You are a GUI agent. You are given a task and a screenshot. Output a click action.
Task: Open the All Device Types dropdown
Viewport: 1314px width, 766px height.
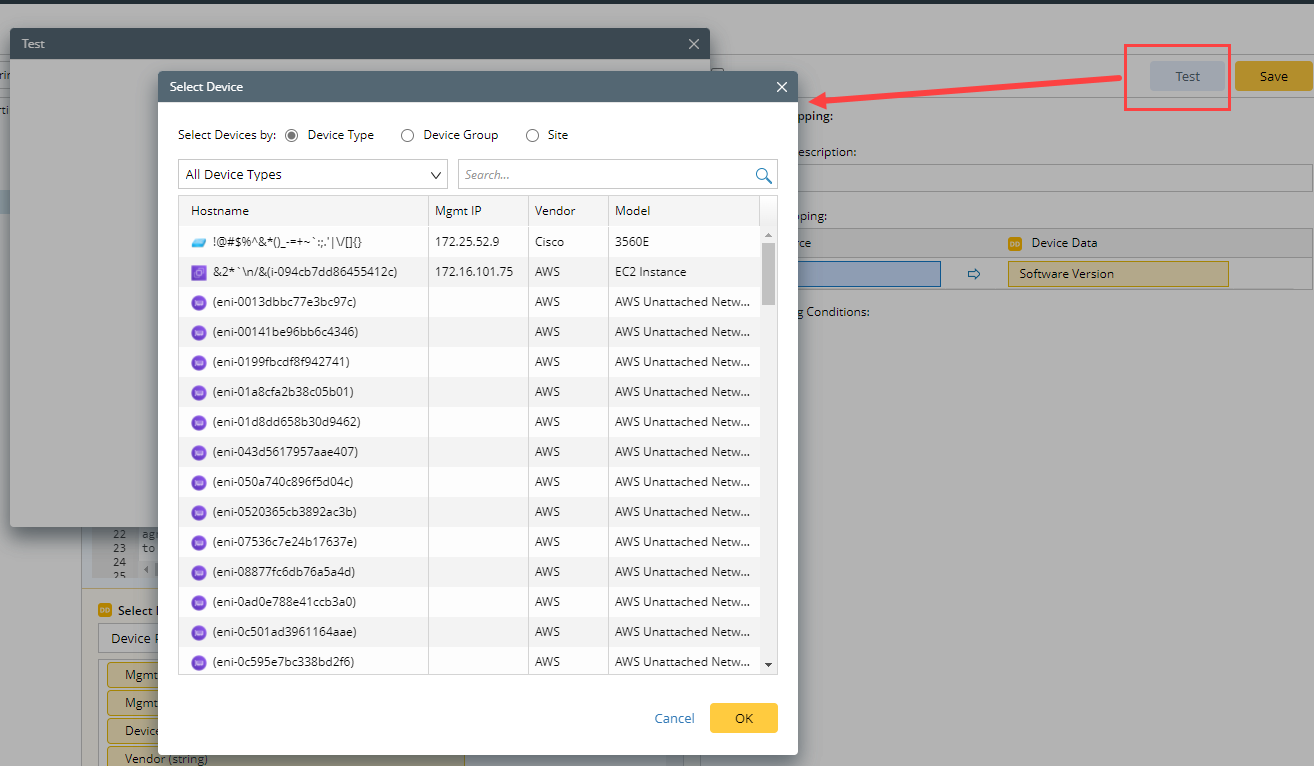[312, 175]
